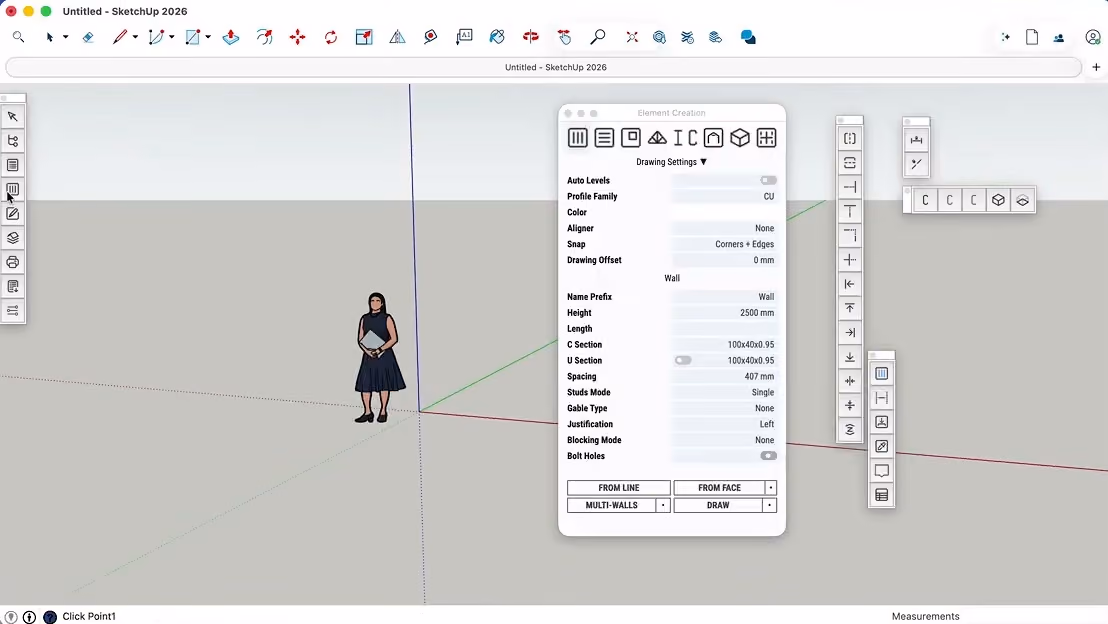Edit the Spacing value 407 mm
The height and width of the screenshot is (624, 1108).
[724, 377]
